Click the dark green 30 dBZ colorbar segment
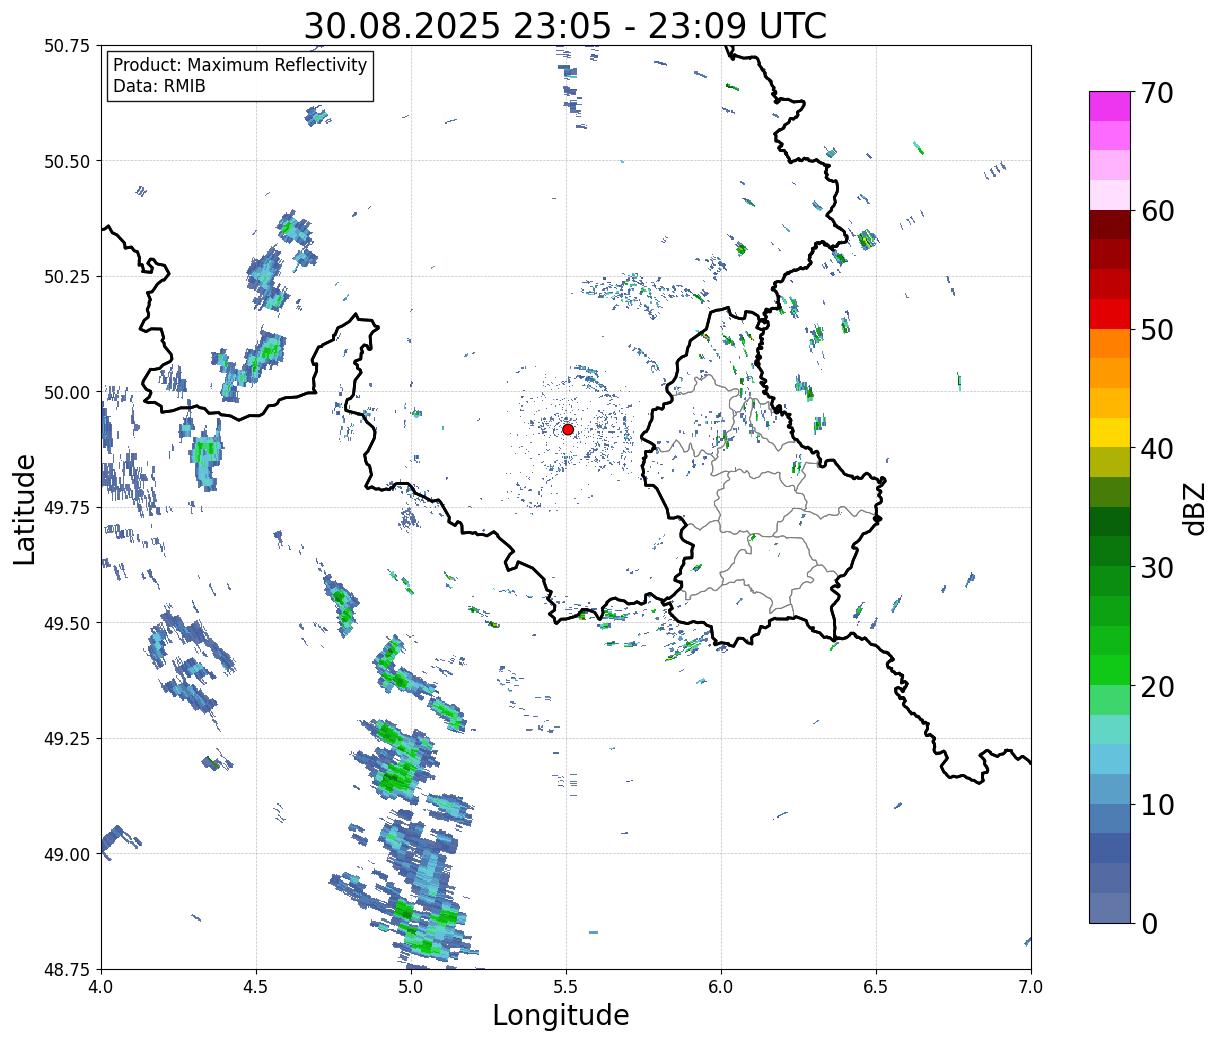 coord(1110,552)
